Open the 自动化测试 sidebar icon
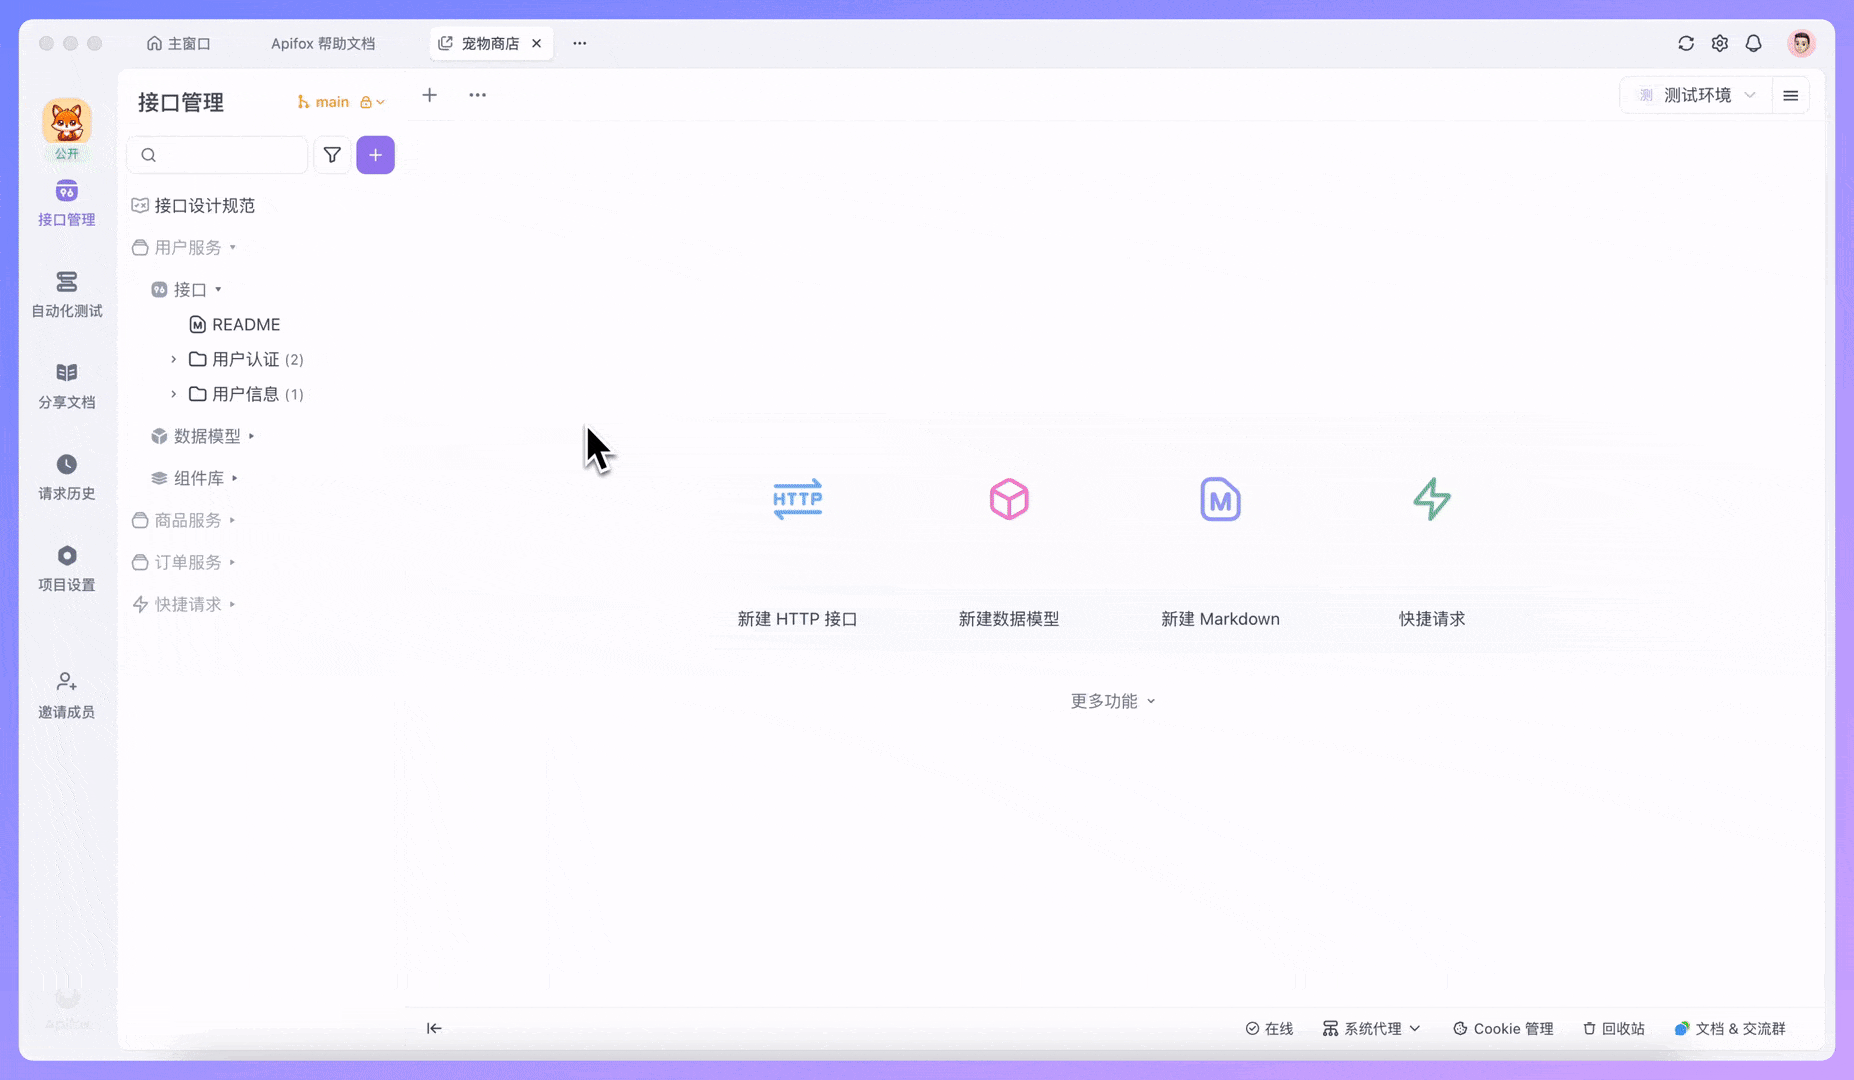The height and width of the screenshot is (1080, 1854). [x=66, y=295]
